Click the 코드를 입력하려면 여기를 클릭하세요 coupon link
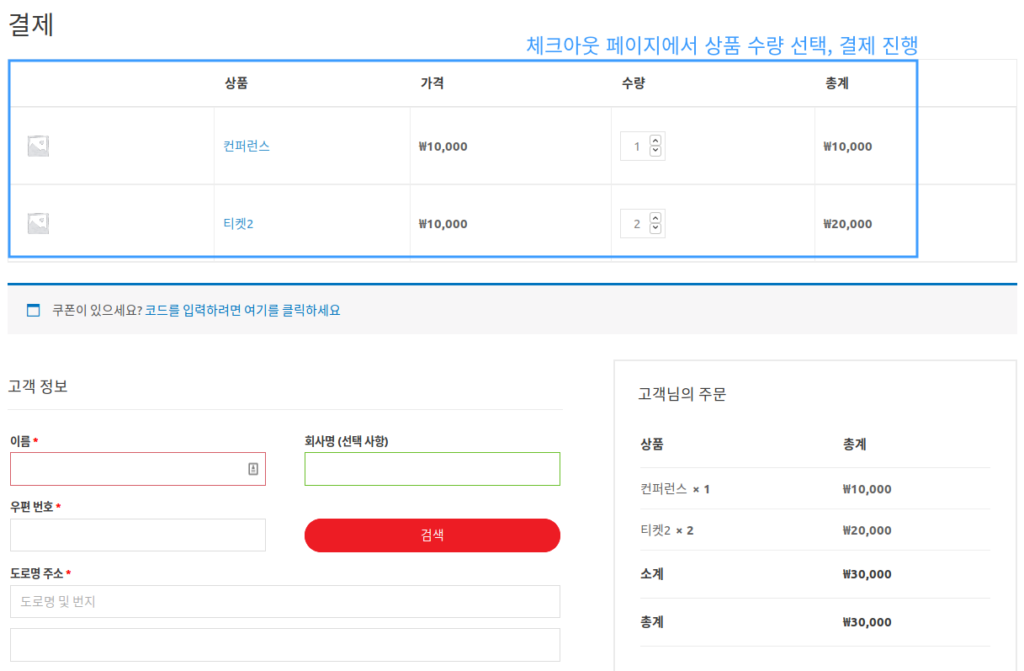 click(x=242, y=311)
